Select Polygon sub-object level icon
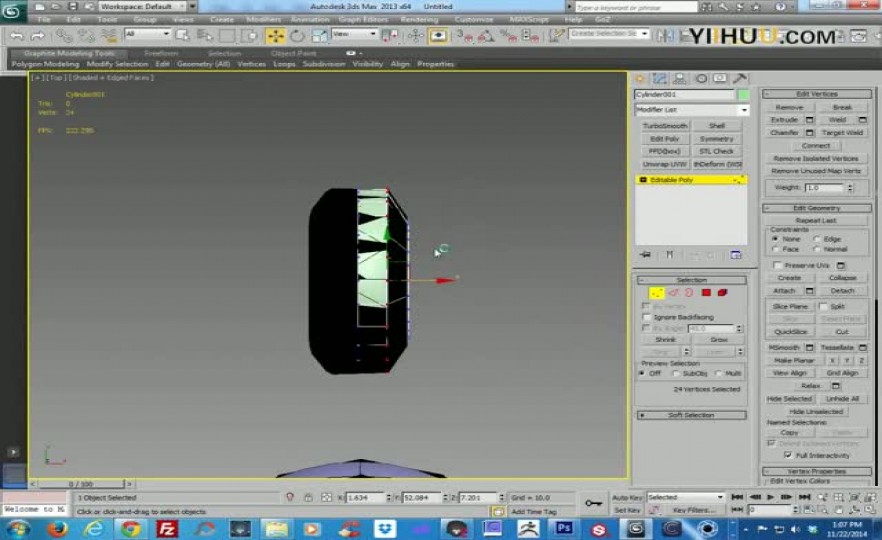This screenshot has height=540, width=882. 706,292
